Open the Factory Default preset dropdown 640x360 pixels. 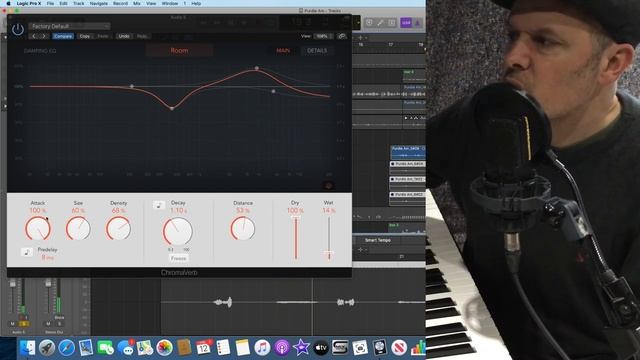pyautogui.click(x=69, y=26)
